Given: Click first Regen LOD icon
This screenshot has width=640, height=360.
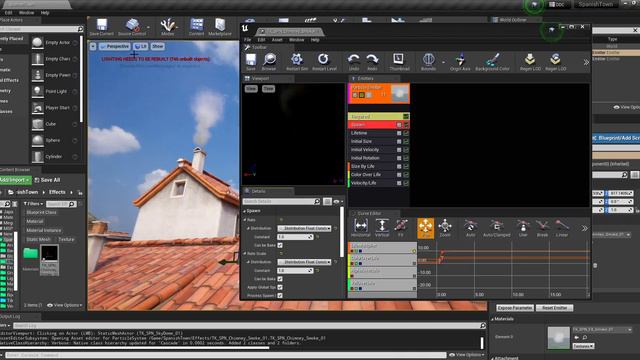Looking at the screenshot, I should (530, 60).
